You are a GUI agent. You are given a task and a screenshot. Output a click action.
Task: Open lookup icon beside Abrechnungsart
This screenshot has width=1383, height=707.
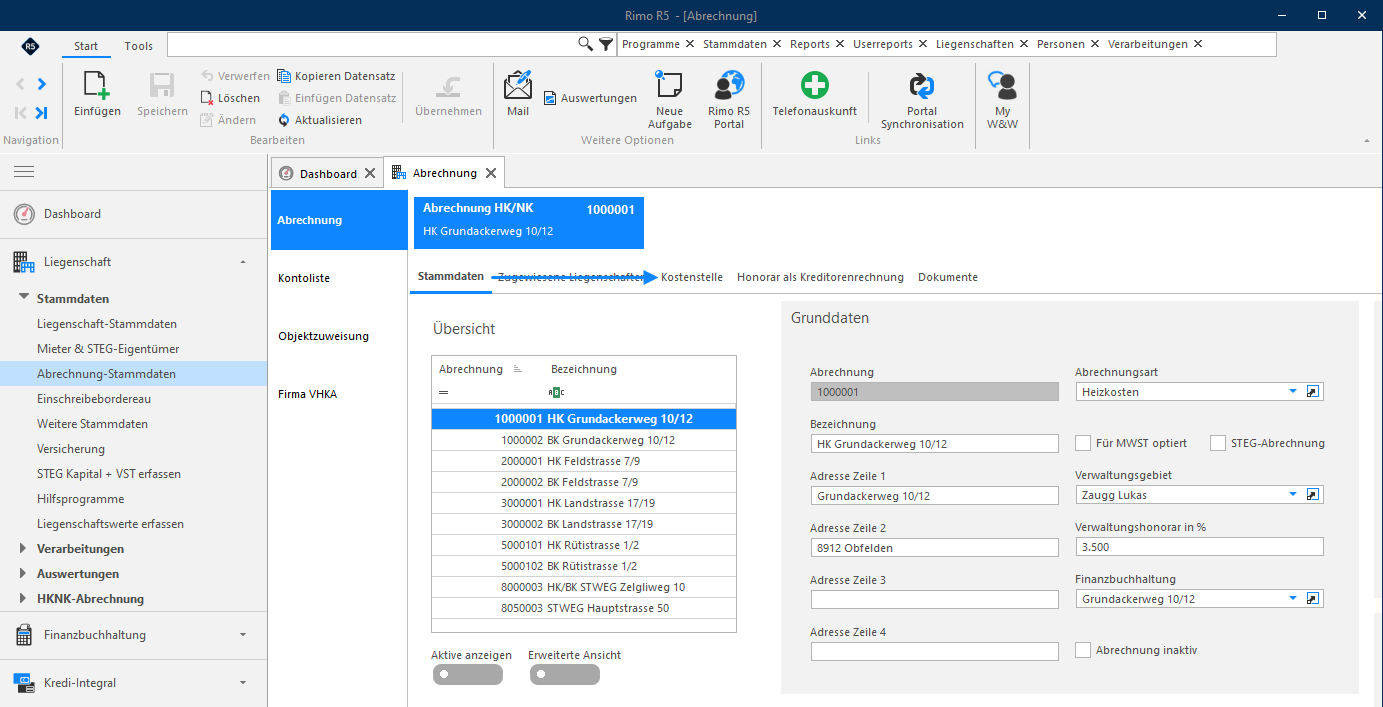pos(1314,392)
